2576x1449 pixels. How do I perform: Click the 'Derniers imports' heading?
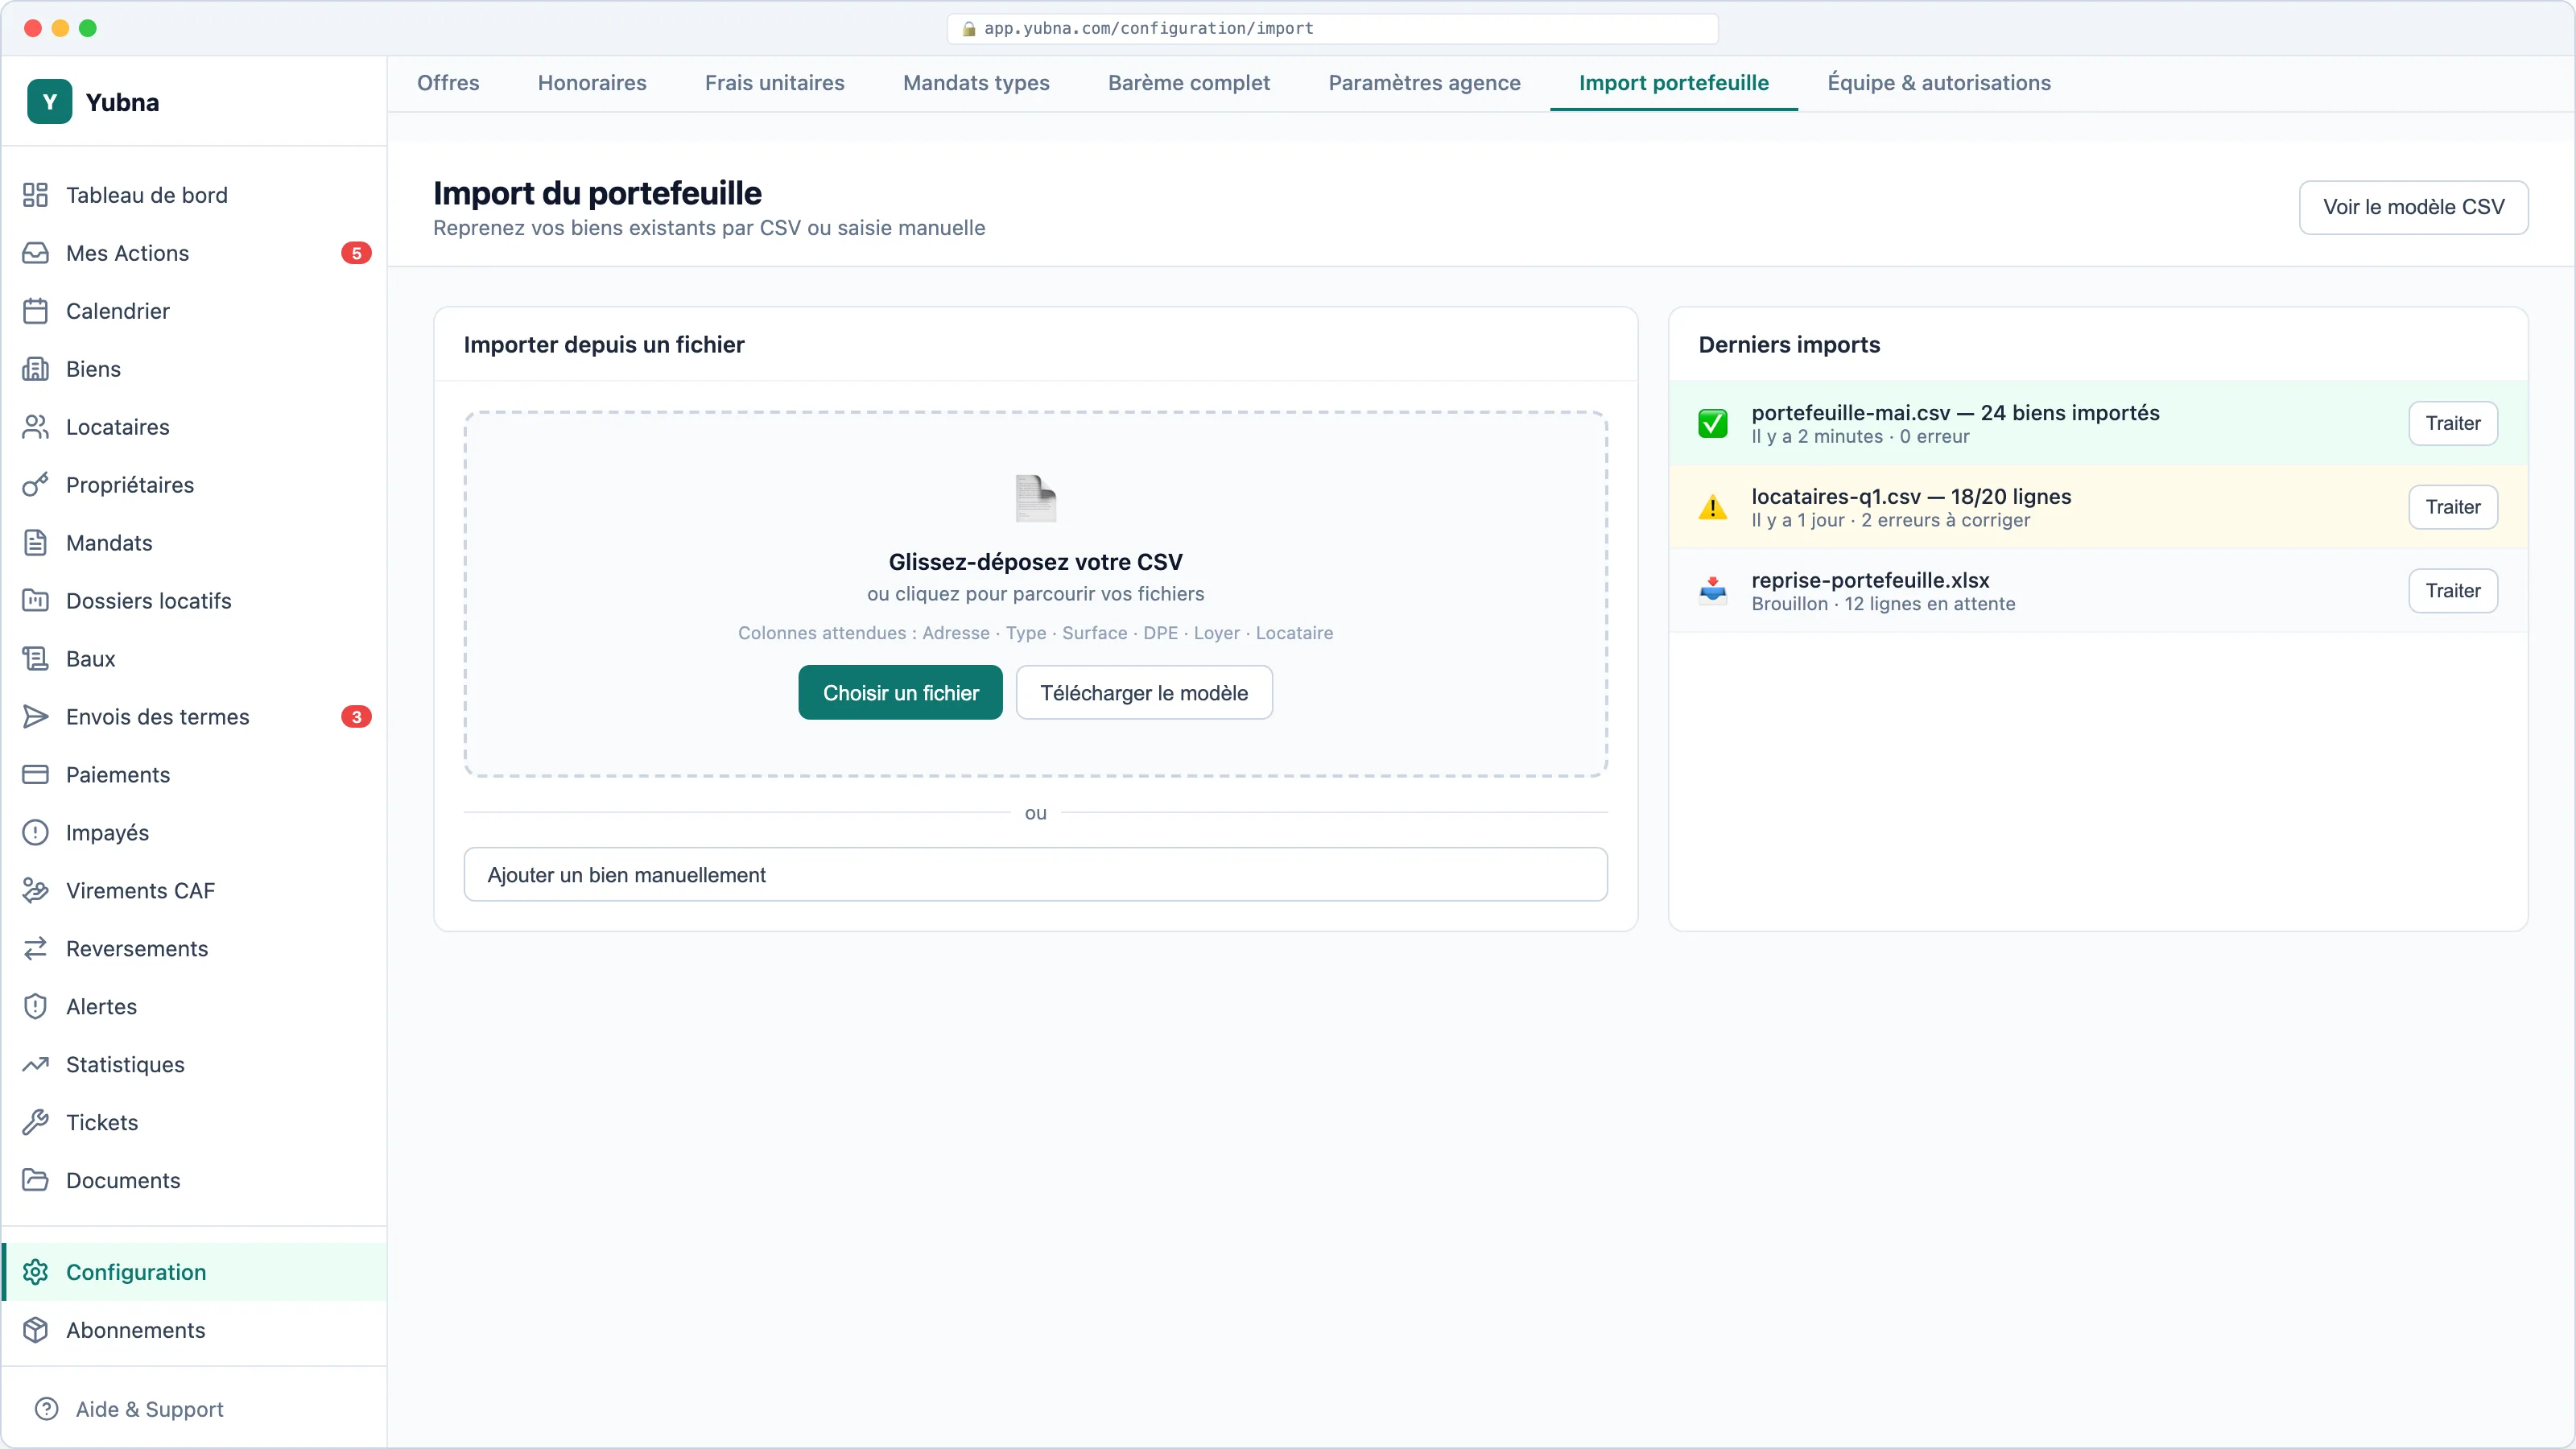1789,345
